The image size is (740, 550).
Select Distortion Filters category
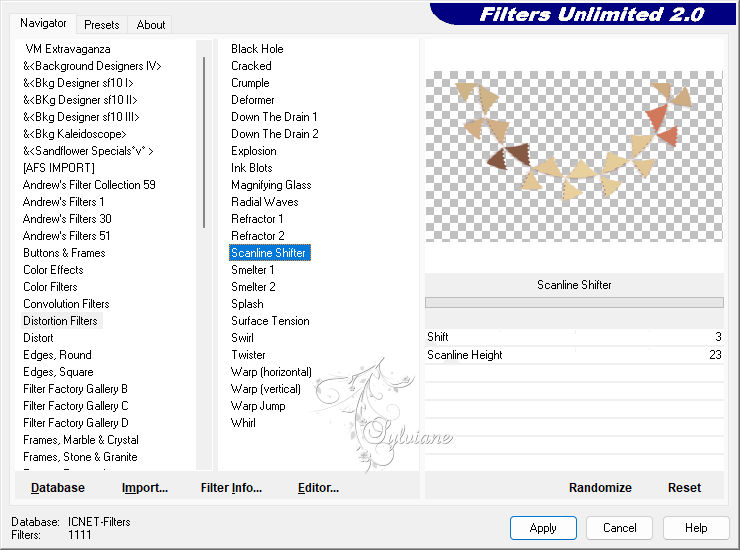tap(60, 321)
